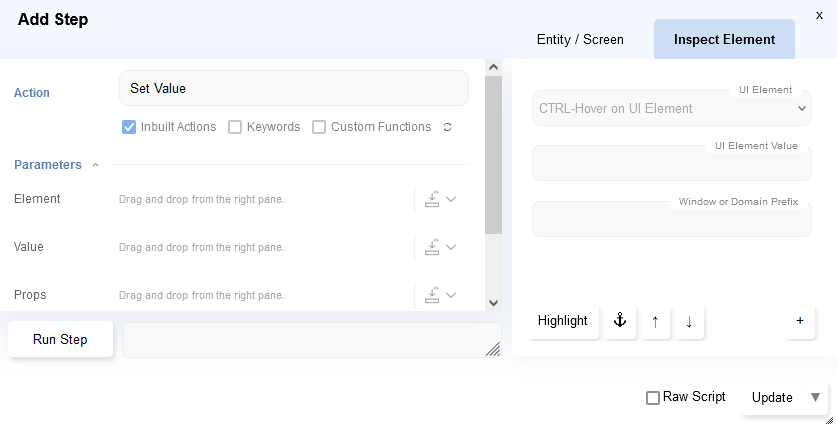Open the UI Element dropdown
This screenshot has height=428, width=837.
(672, 108)
